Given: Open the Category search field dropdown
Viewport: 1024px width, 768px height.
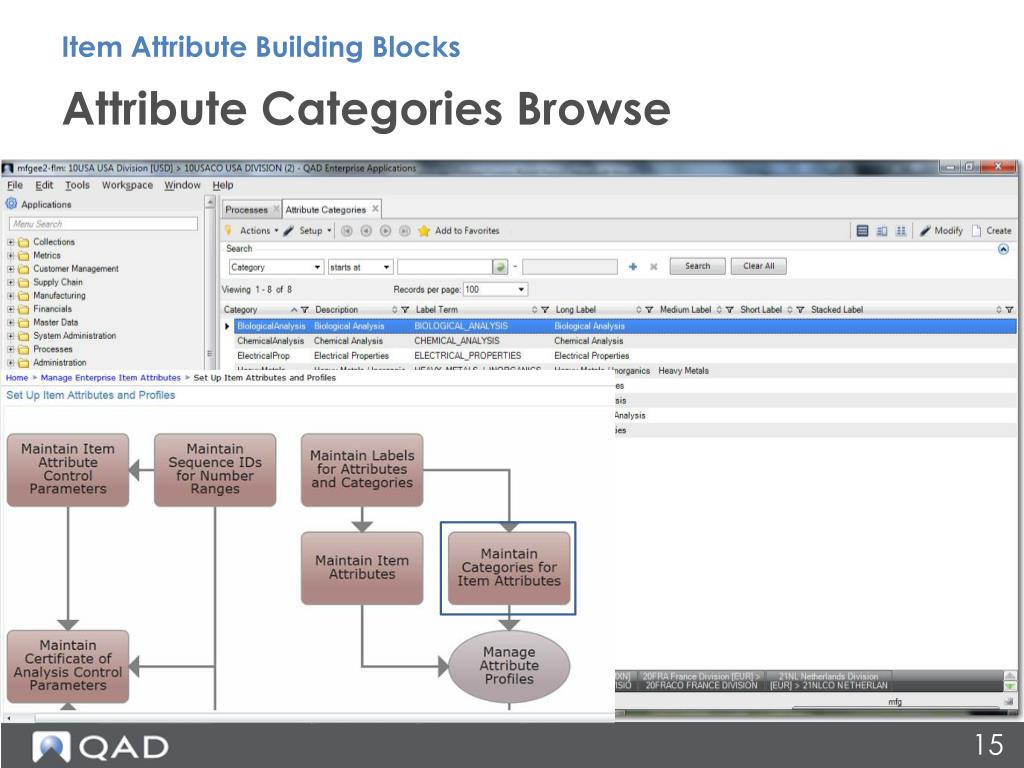Looking at the screenshot, I should click(317, 267).
